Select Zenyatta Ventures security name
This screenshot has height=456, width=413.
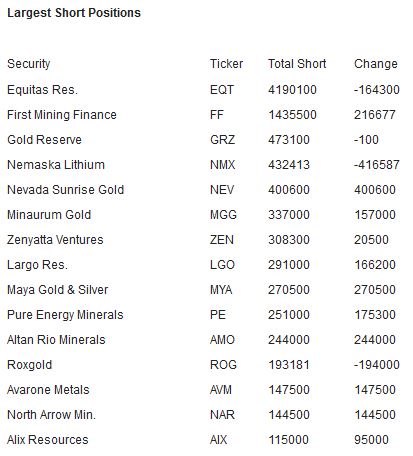(55, 240)
